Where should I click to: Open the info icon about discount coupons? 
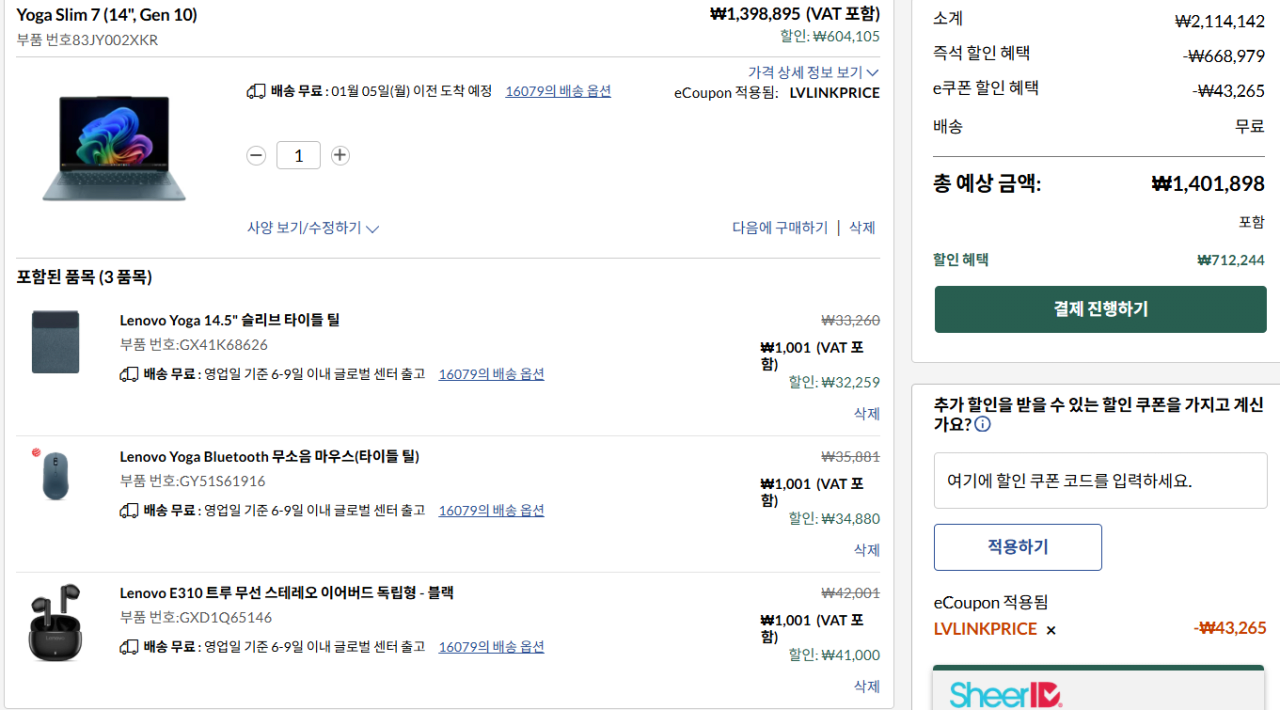click(x=982, y=424)
